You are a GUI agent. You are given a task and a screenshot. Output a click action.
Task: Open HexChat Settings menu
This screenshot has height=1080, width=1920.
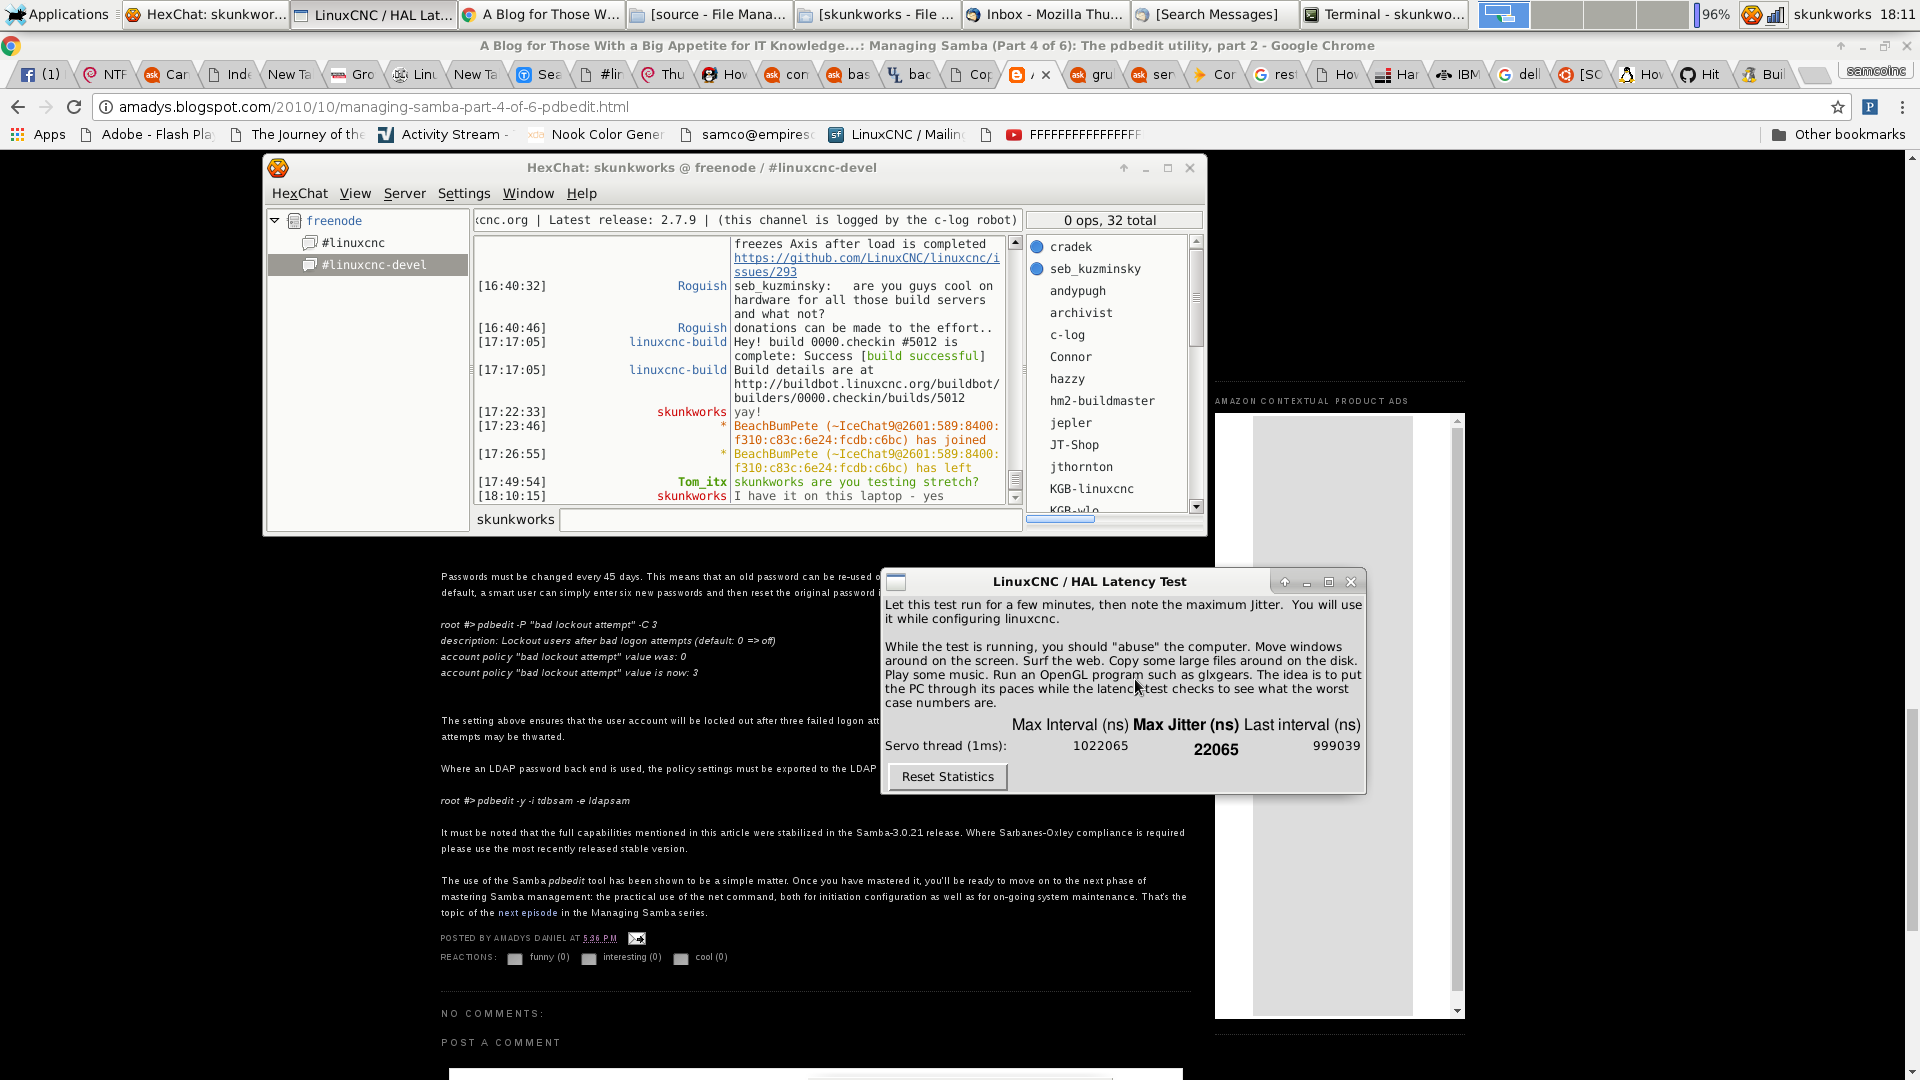pos(464,194)
